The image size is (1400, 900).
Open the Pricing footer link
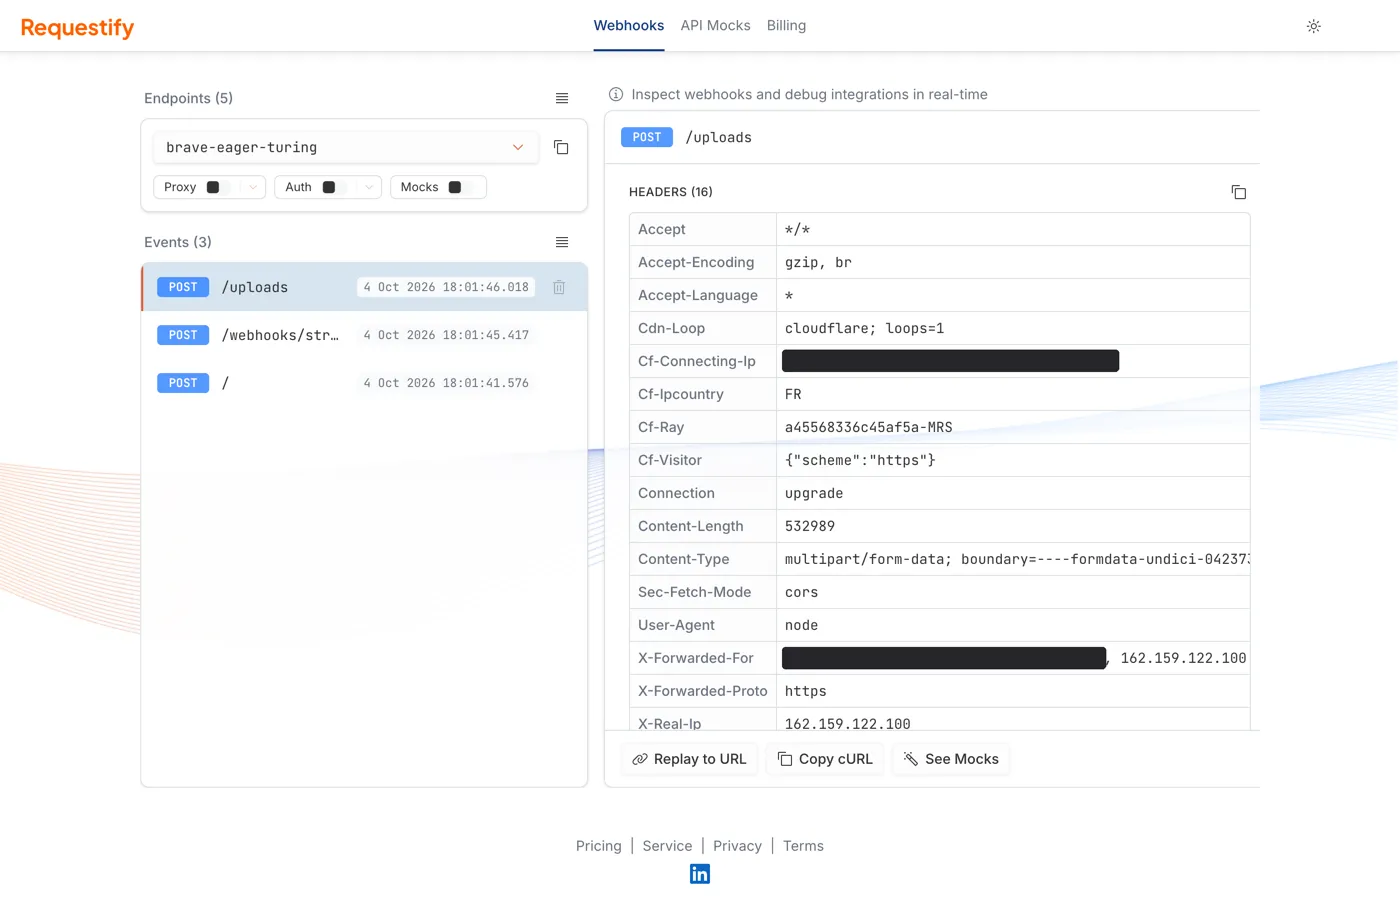pyautogui.click(x=599, y=846)
